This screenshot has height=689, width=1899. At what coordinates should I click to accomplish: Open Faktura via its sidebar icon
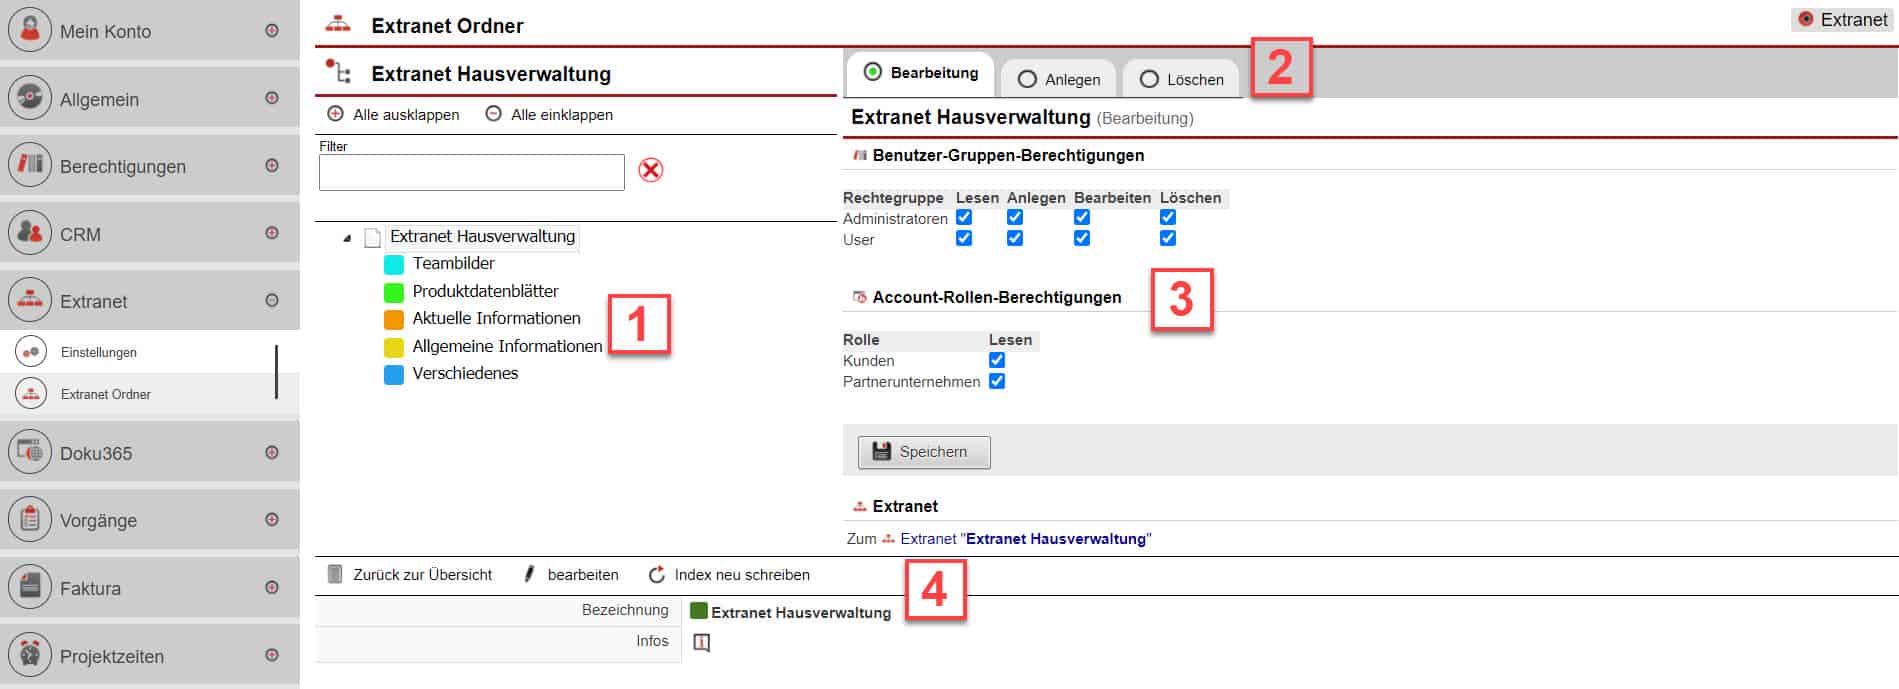30,587
